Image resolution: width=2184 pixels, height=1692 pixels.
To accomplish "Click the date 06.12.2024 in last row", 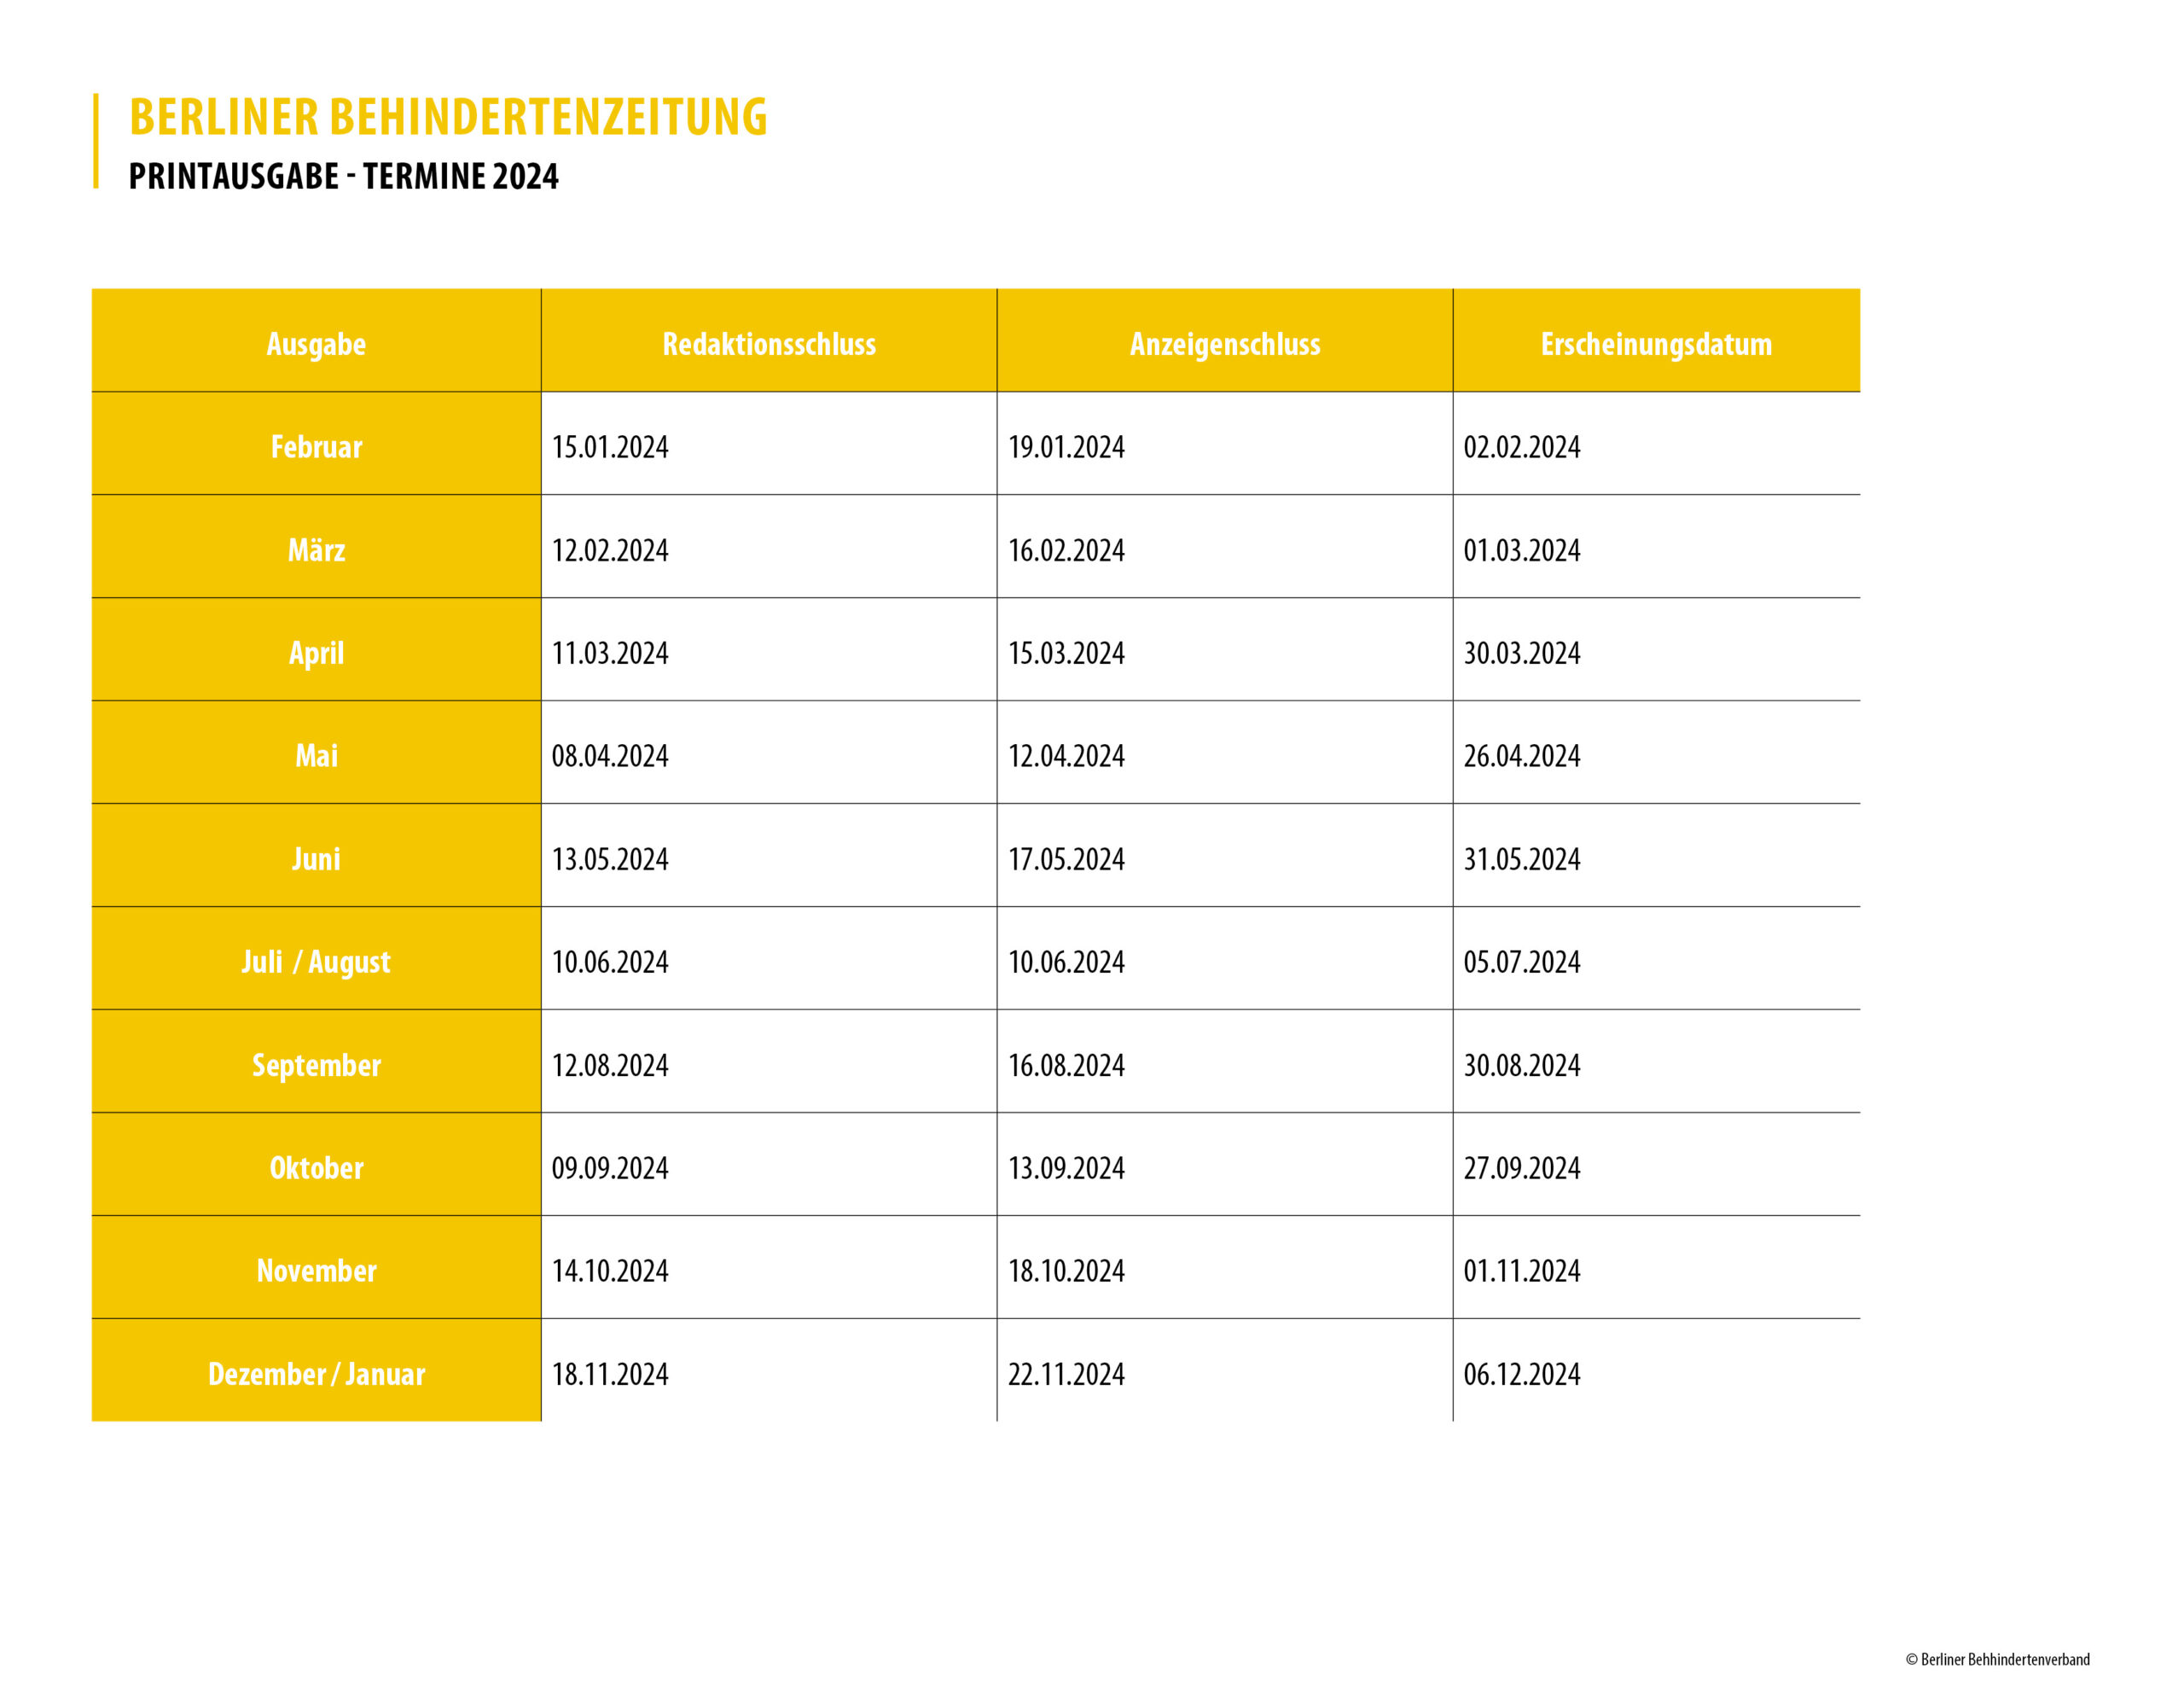I will tap(1521, 1374).
